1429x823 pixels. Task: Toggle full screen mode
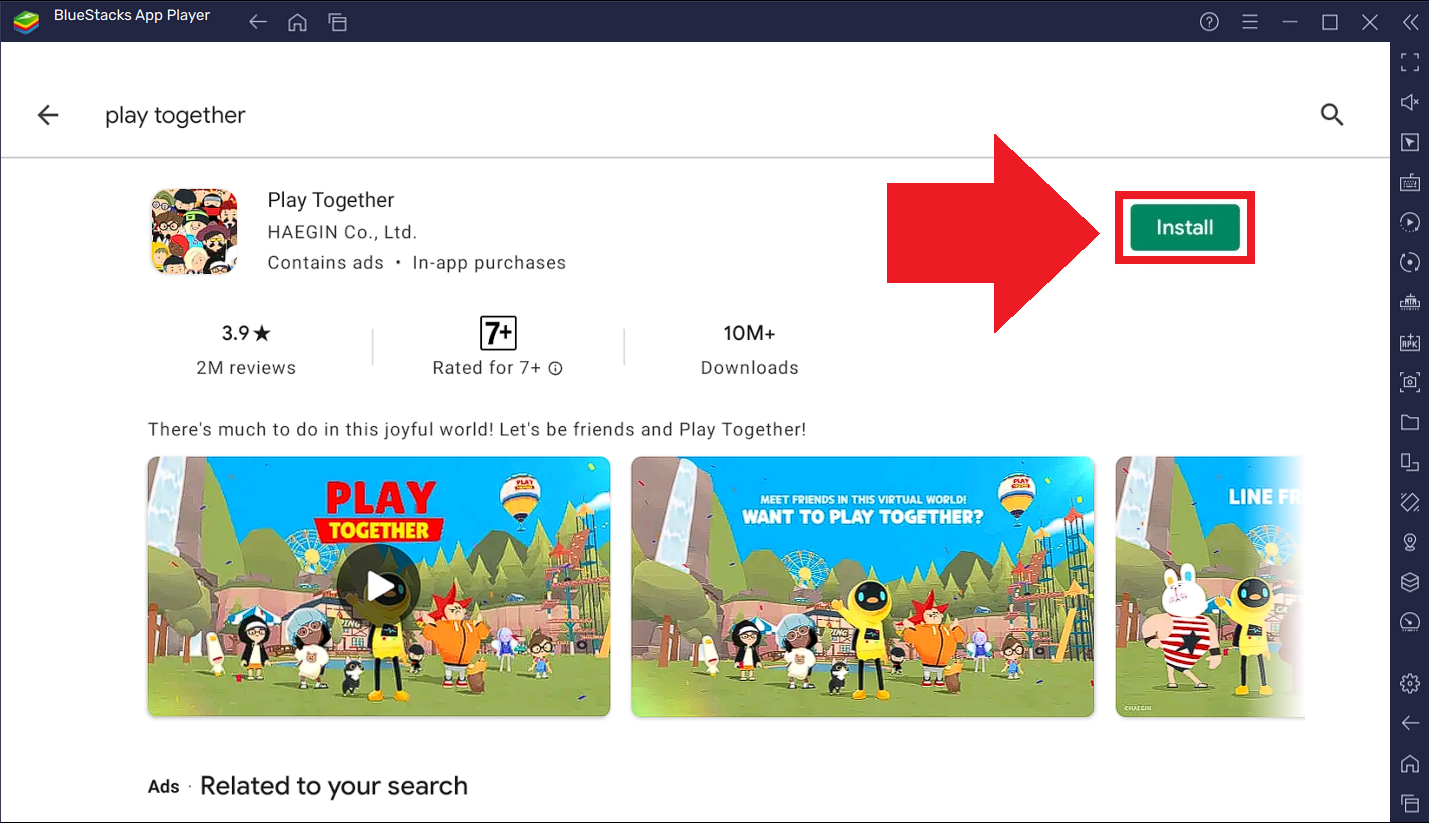click(1410, 62)
